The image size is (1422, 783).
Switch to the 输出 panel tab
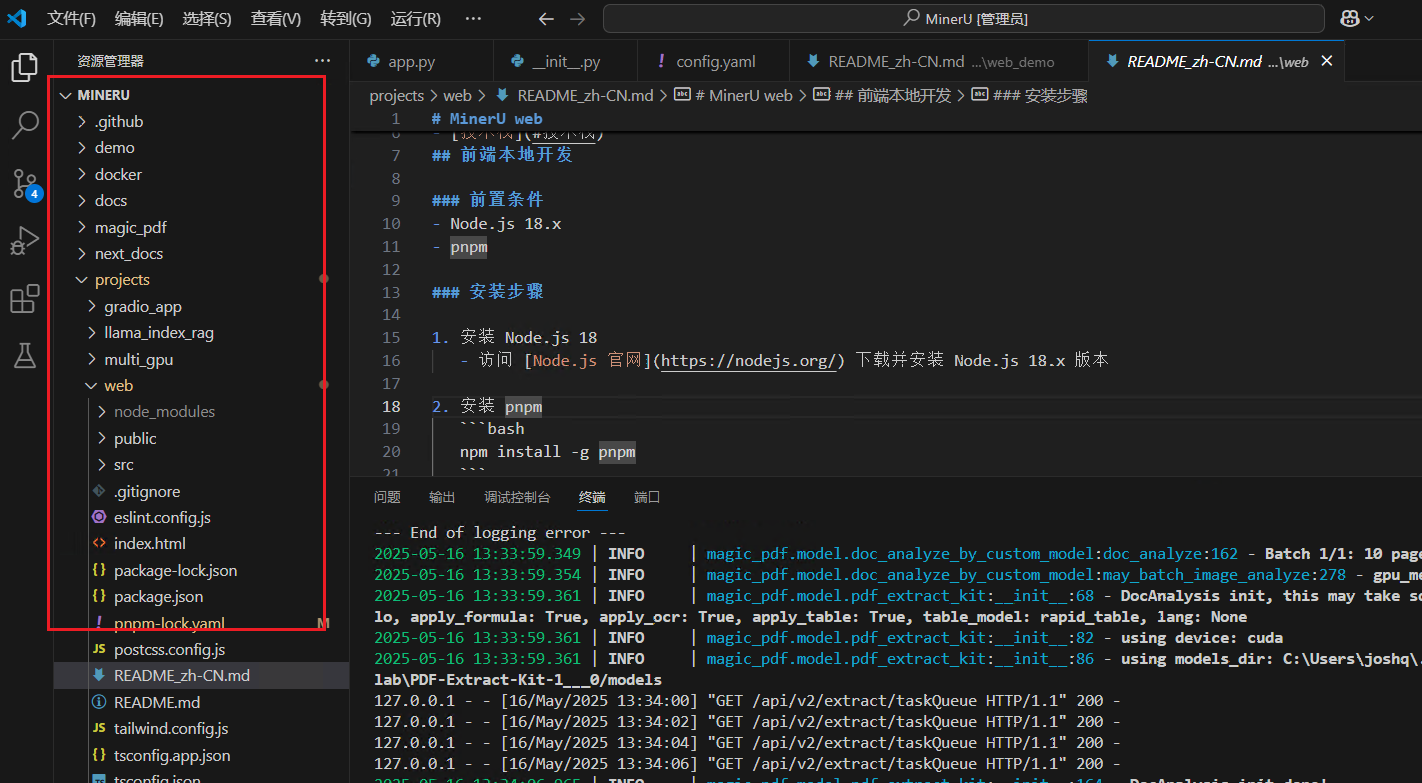pos(442,497)
